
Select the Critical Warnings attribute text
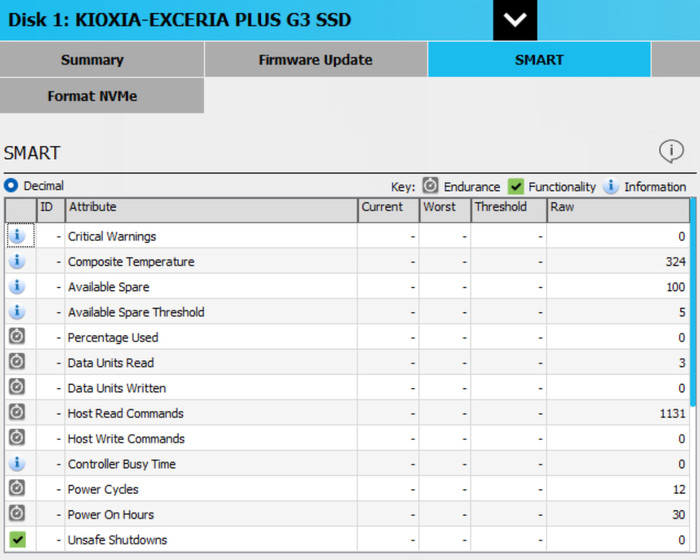112,236
